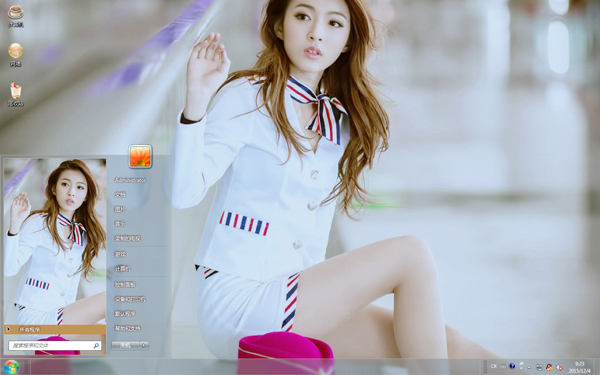Open Music (音乐) in Start menu
This screenshot has height=375, width=600.
pyautogui.click(x=120, y=223)
